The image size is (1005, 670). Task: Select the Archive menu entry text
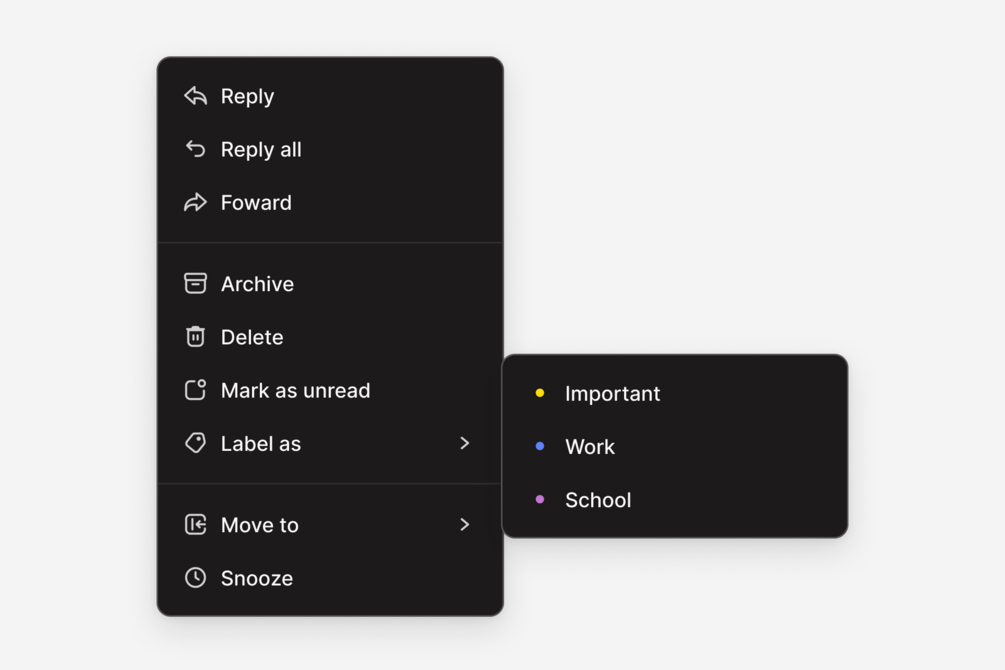[257, 284]
